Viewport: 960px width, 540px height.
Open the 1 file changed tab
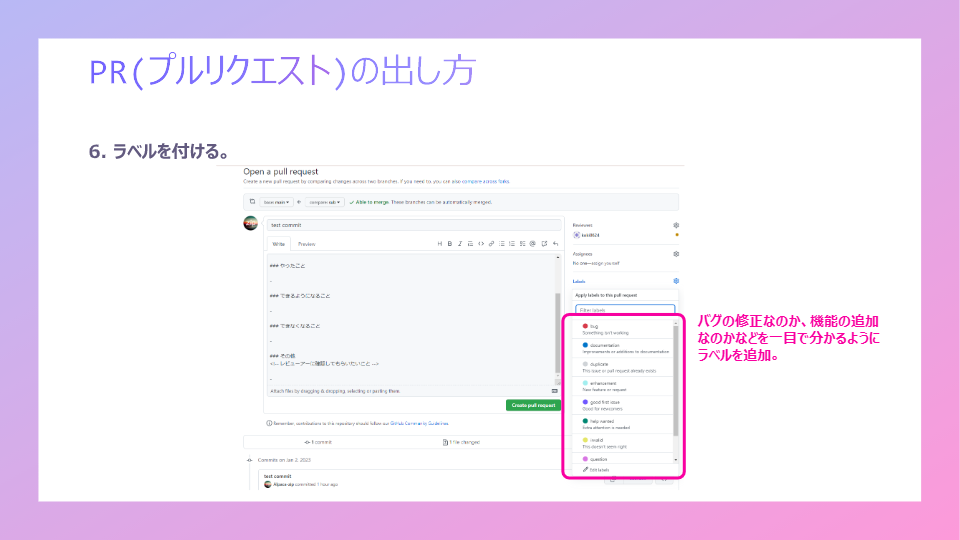pos(461,442)
